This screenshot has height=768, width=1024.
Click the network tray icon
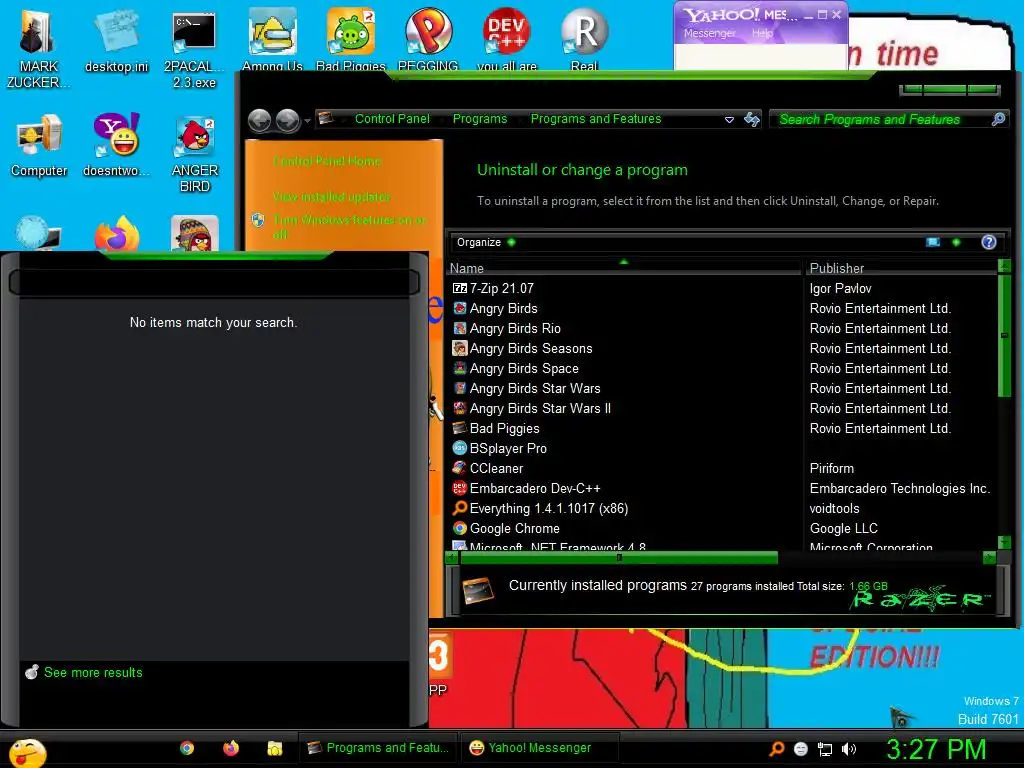pos(825,749)
